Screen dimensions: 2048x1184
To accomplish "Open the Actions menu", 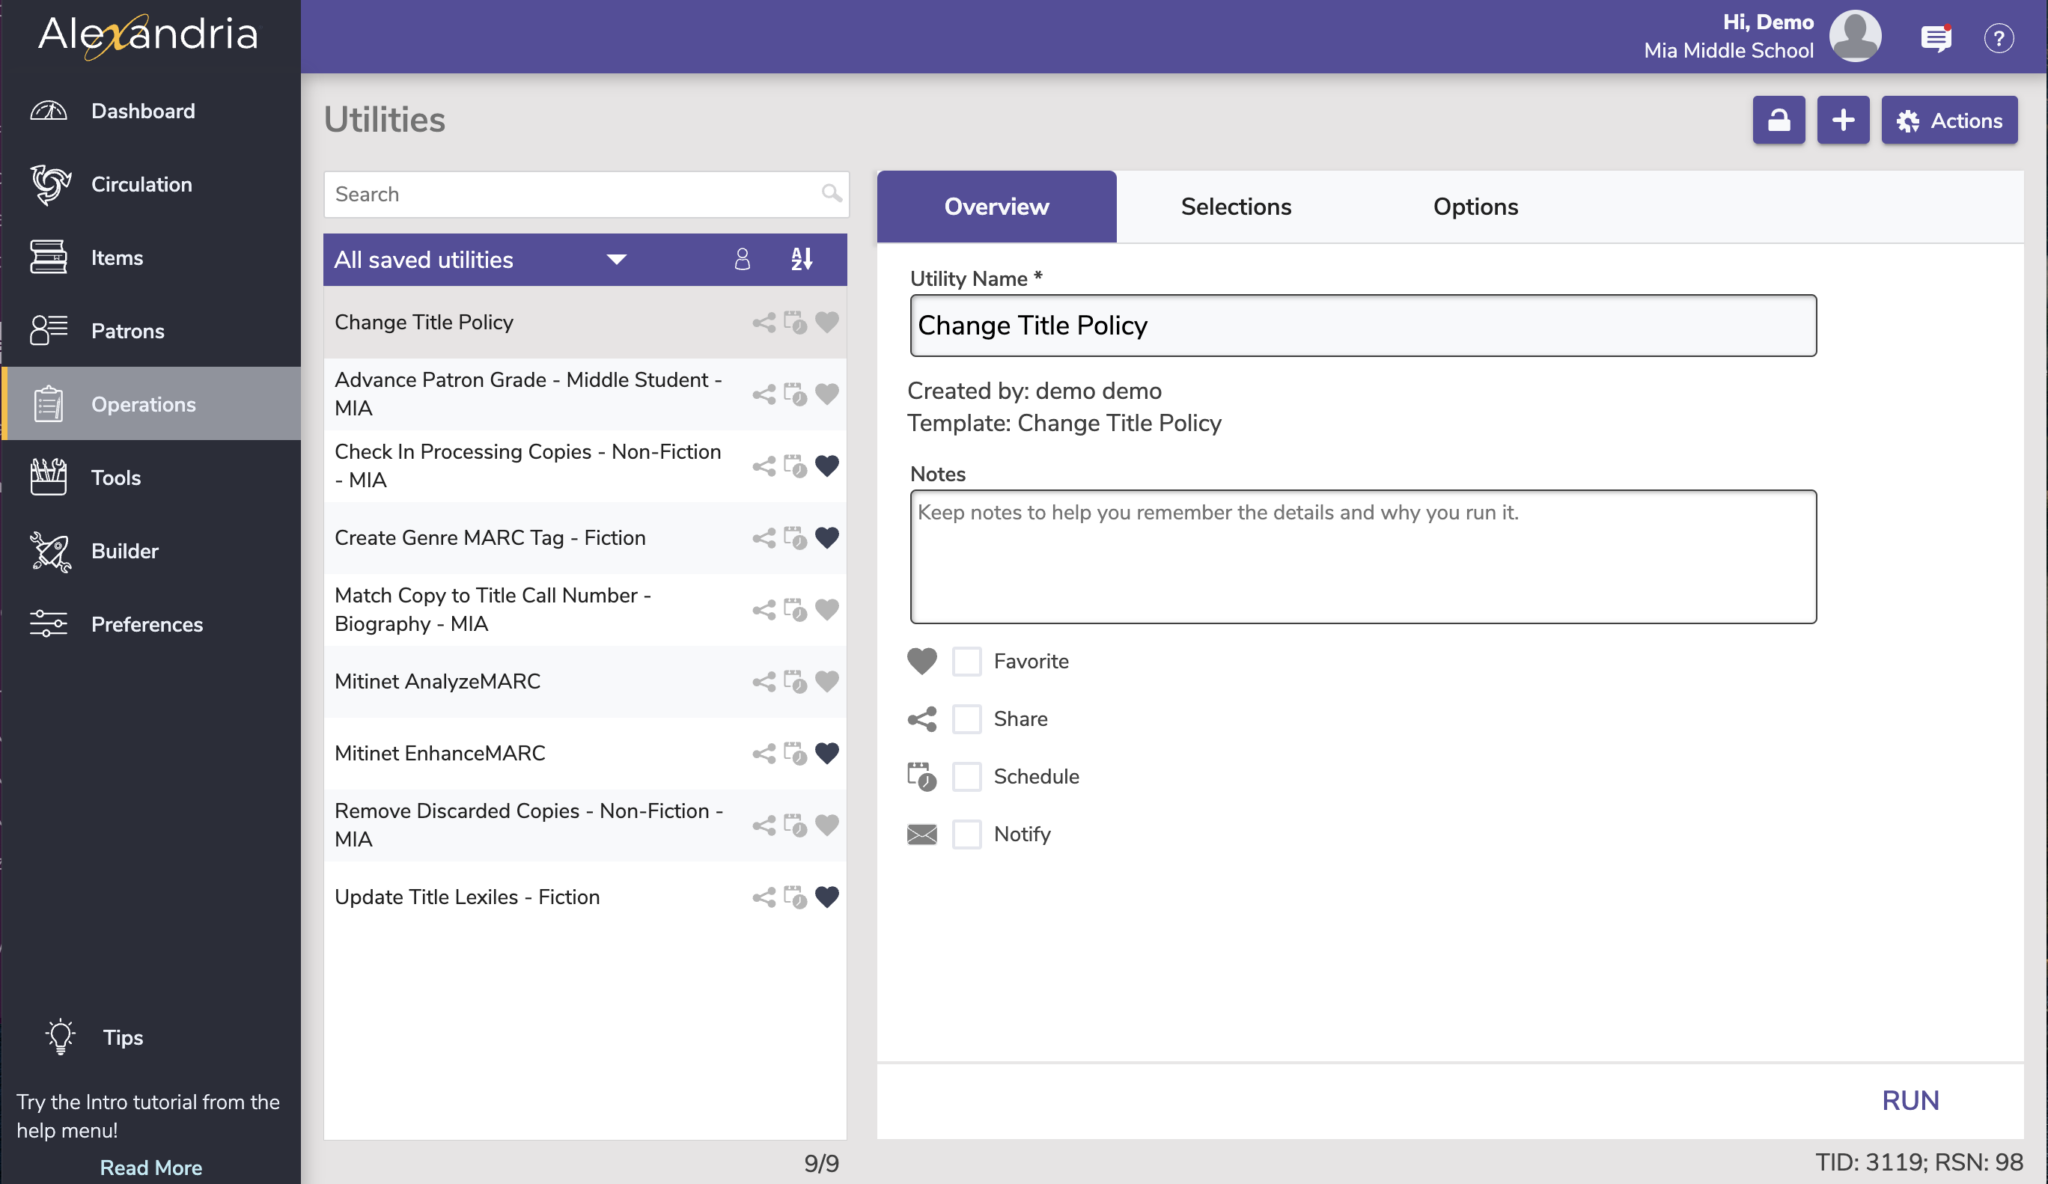I will [1949, 120].
